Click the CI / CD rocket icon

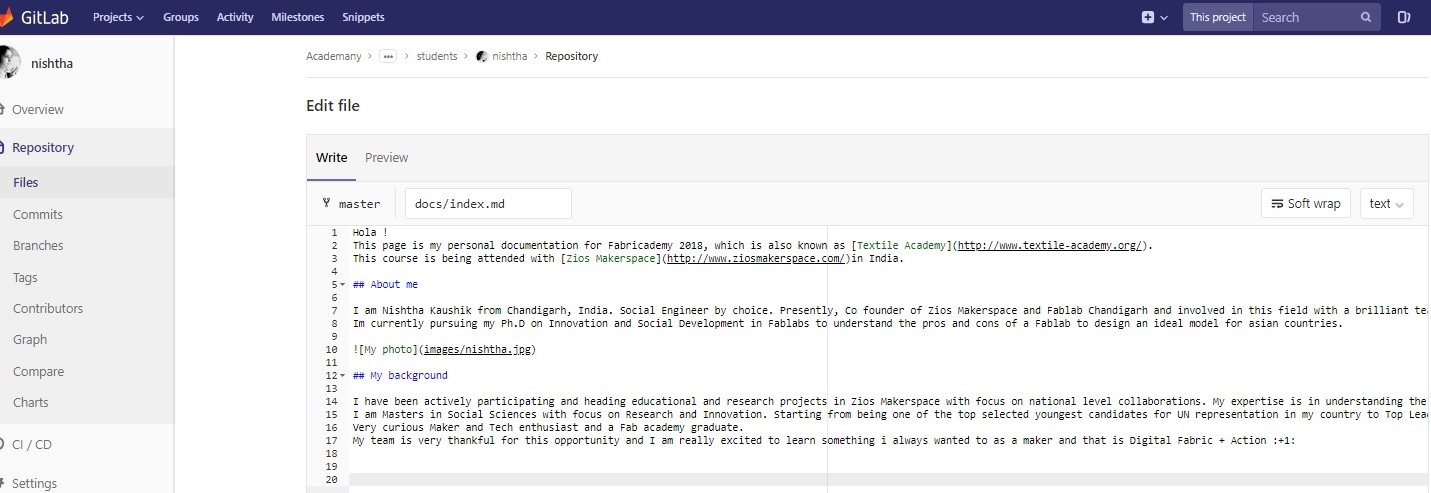2,444
